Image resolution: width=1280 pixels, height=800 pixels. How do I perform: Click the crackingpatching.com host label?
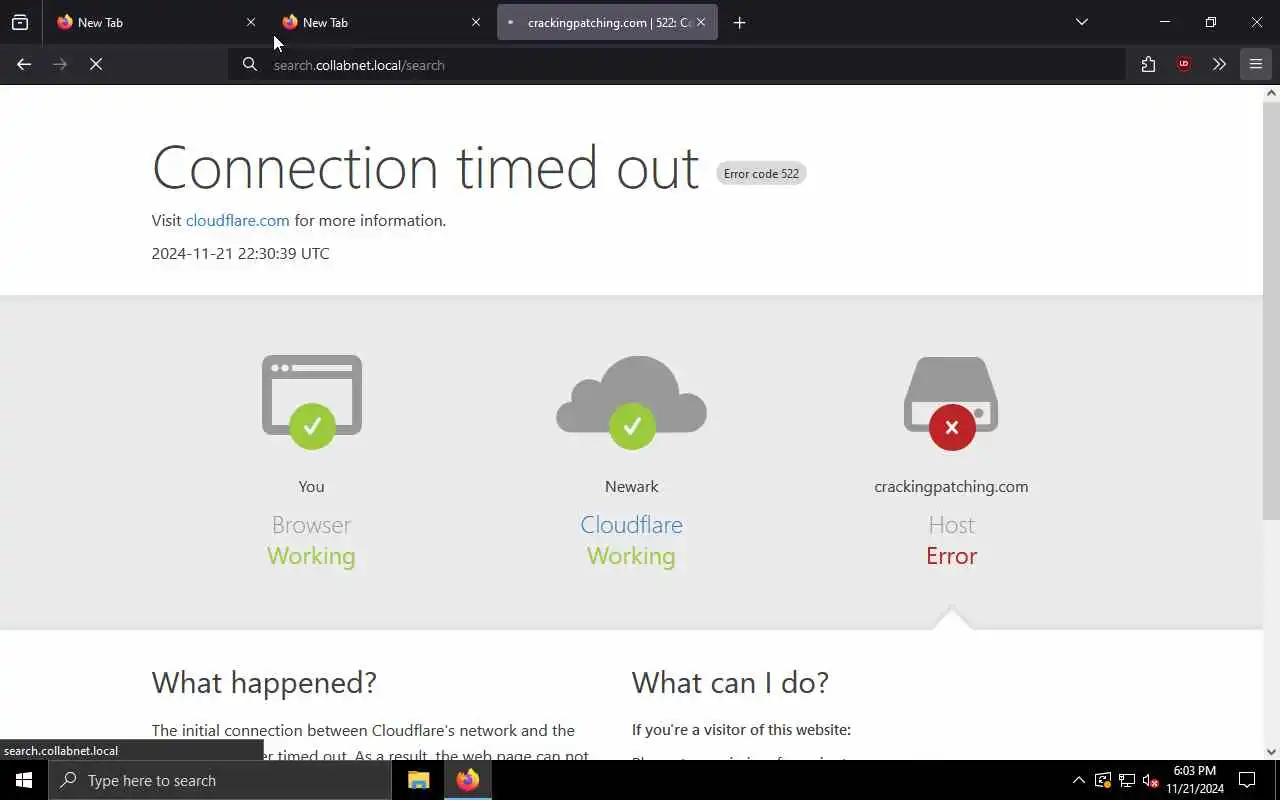pos(951,487)
